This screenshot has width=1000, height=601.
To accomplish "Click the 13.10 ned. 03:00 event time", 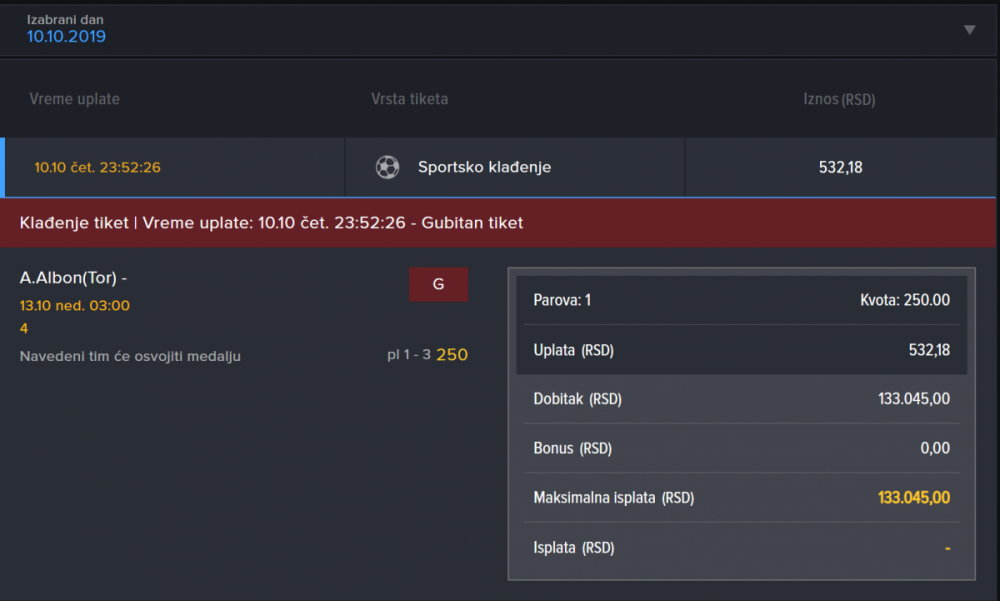I will coord(75,305).
